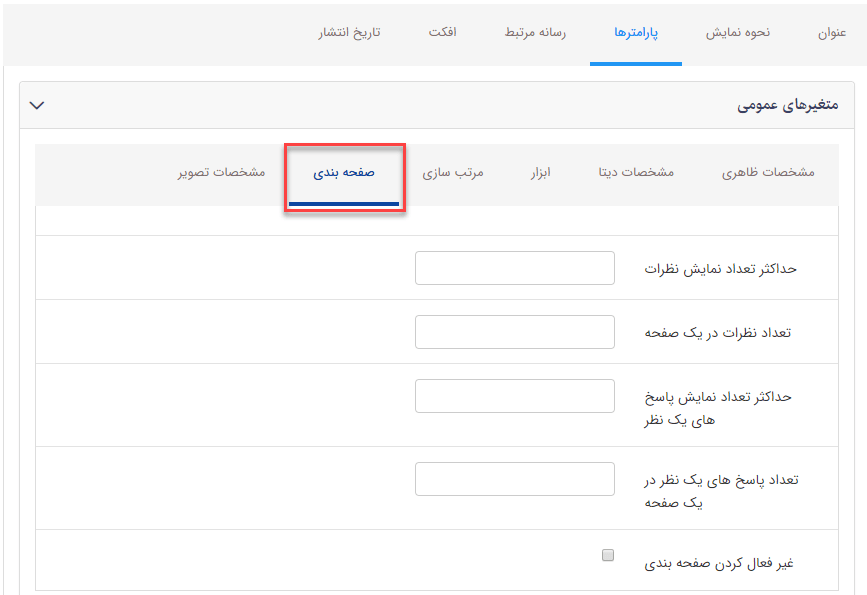Open the مشخصات تصویر sub-tab
The width and height of the screenshot is (867, 595).
pos(221,172)
